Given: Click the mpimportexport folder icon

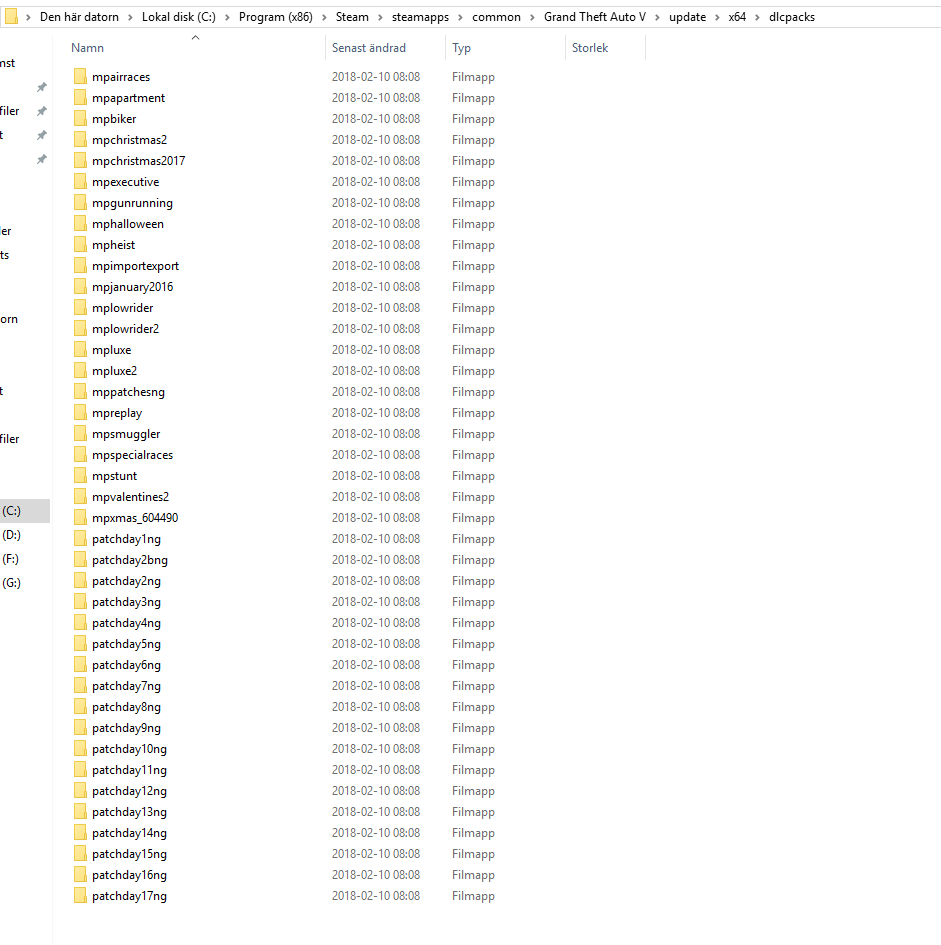Looking at the screenshot, I should (x=80, y=266).
